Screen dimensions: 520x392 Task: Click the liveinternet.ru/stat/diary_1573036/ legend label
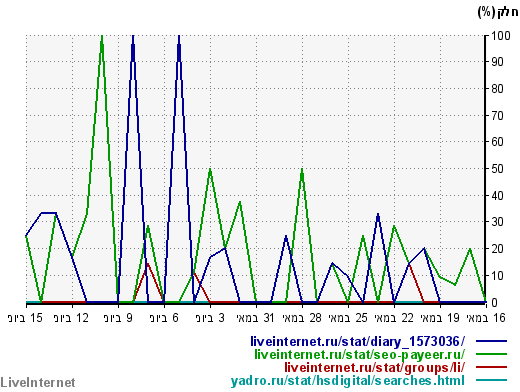click(357, 341)
